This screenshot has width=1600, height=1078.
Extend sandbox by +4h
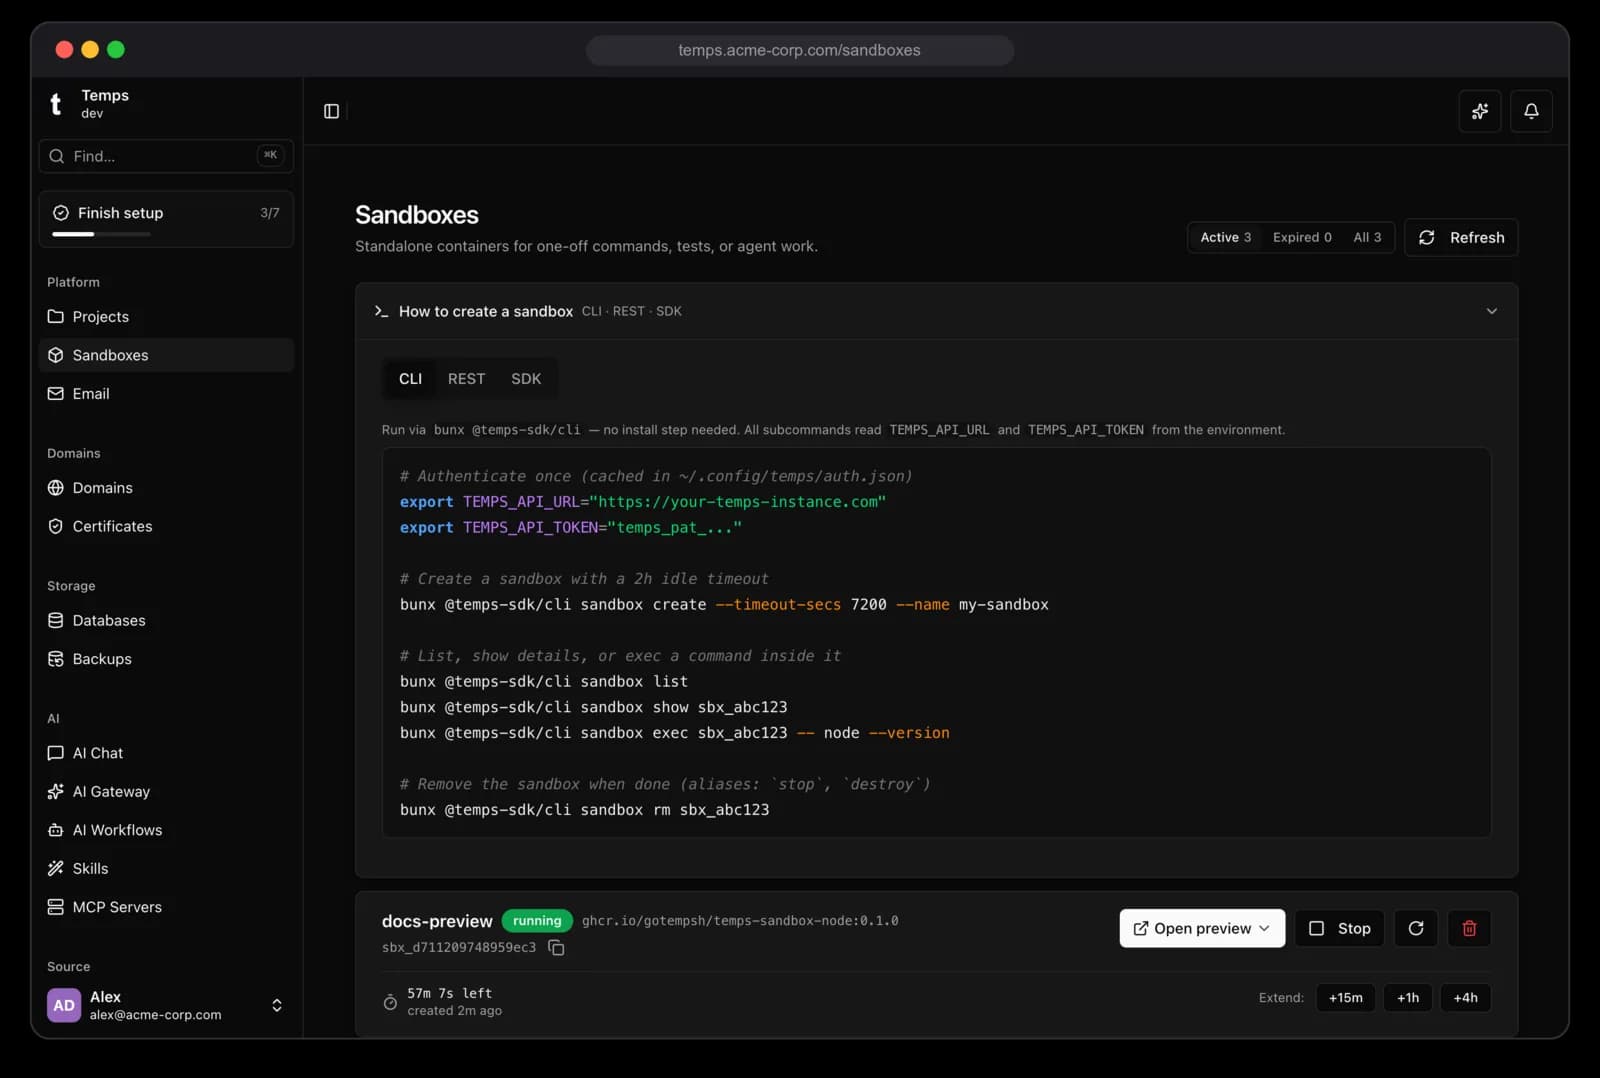1465,998
